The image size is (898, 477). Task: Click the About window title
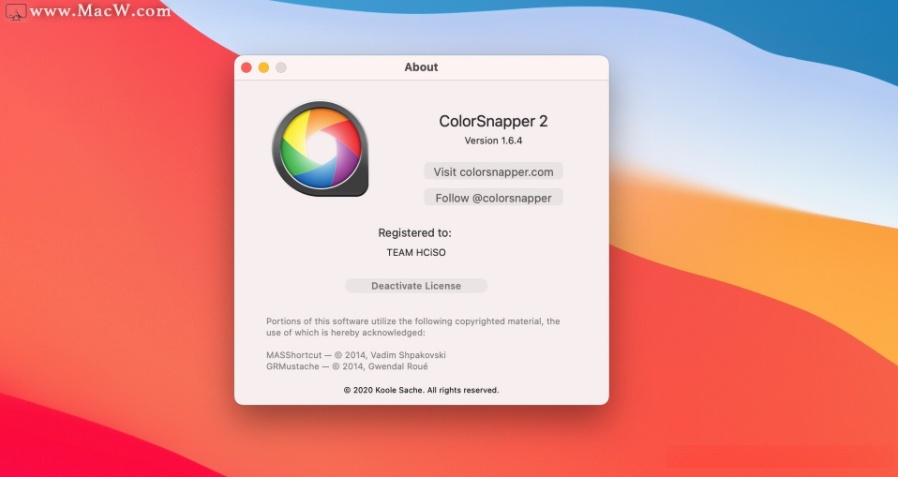click(x=421, y=67)
